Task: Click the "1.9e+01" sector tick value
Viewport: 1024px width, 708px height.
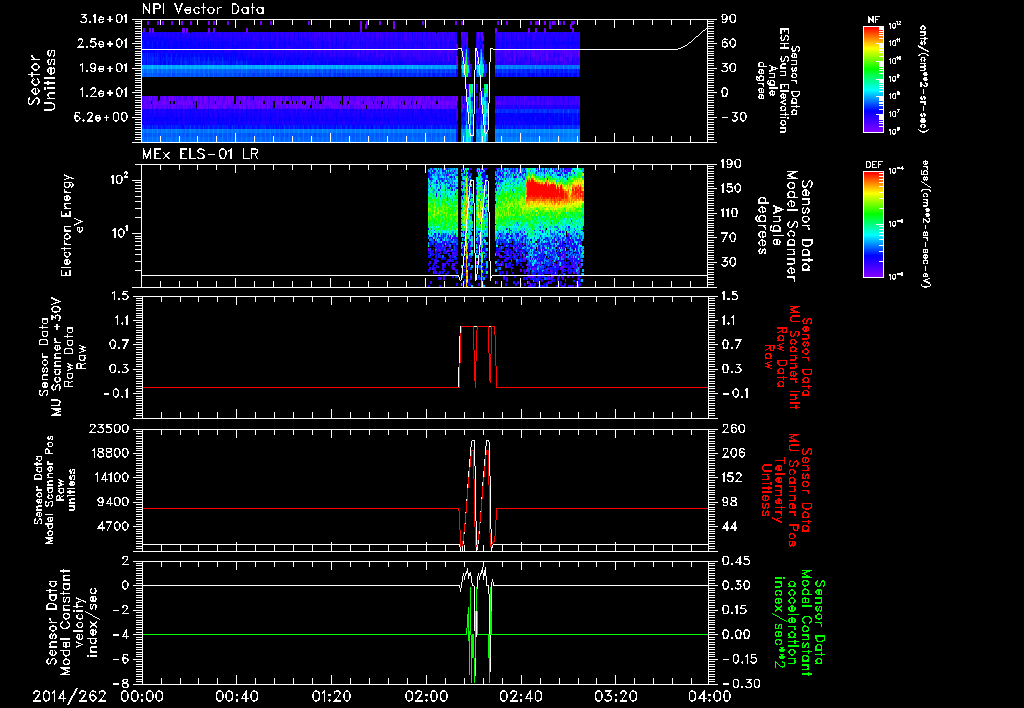Action: coord(104,68)
